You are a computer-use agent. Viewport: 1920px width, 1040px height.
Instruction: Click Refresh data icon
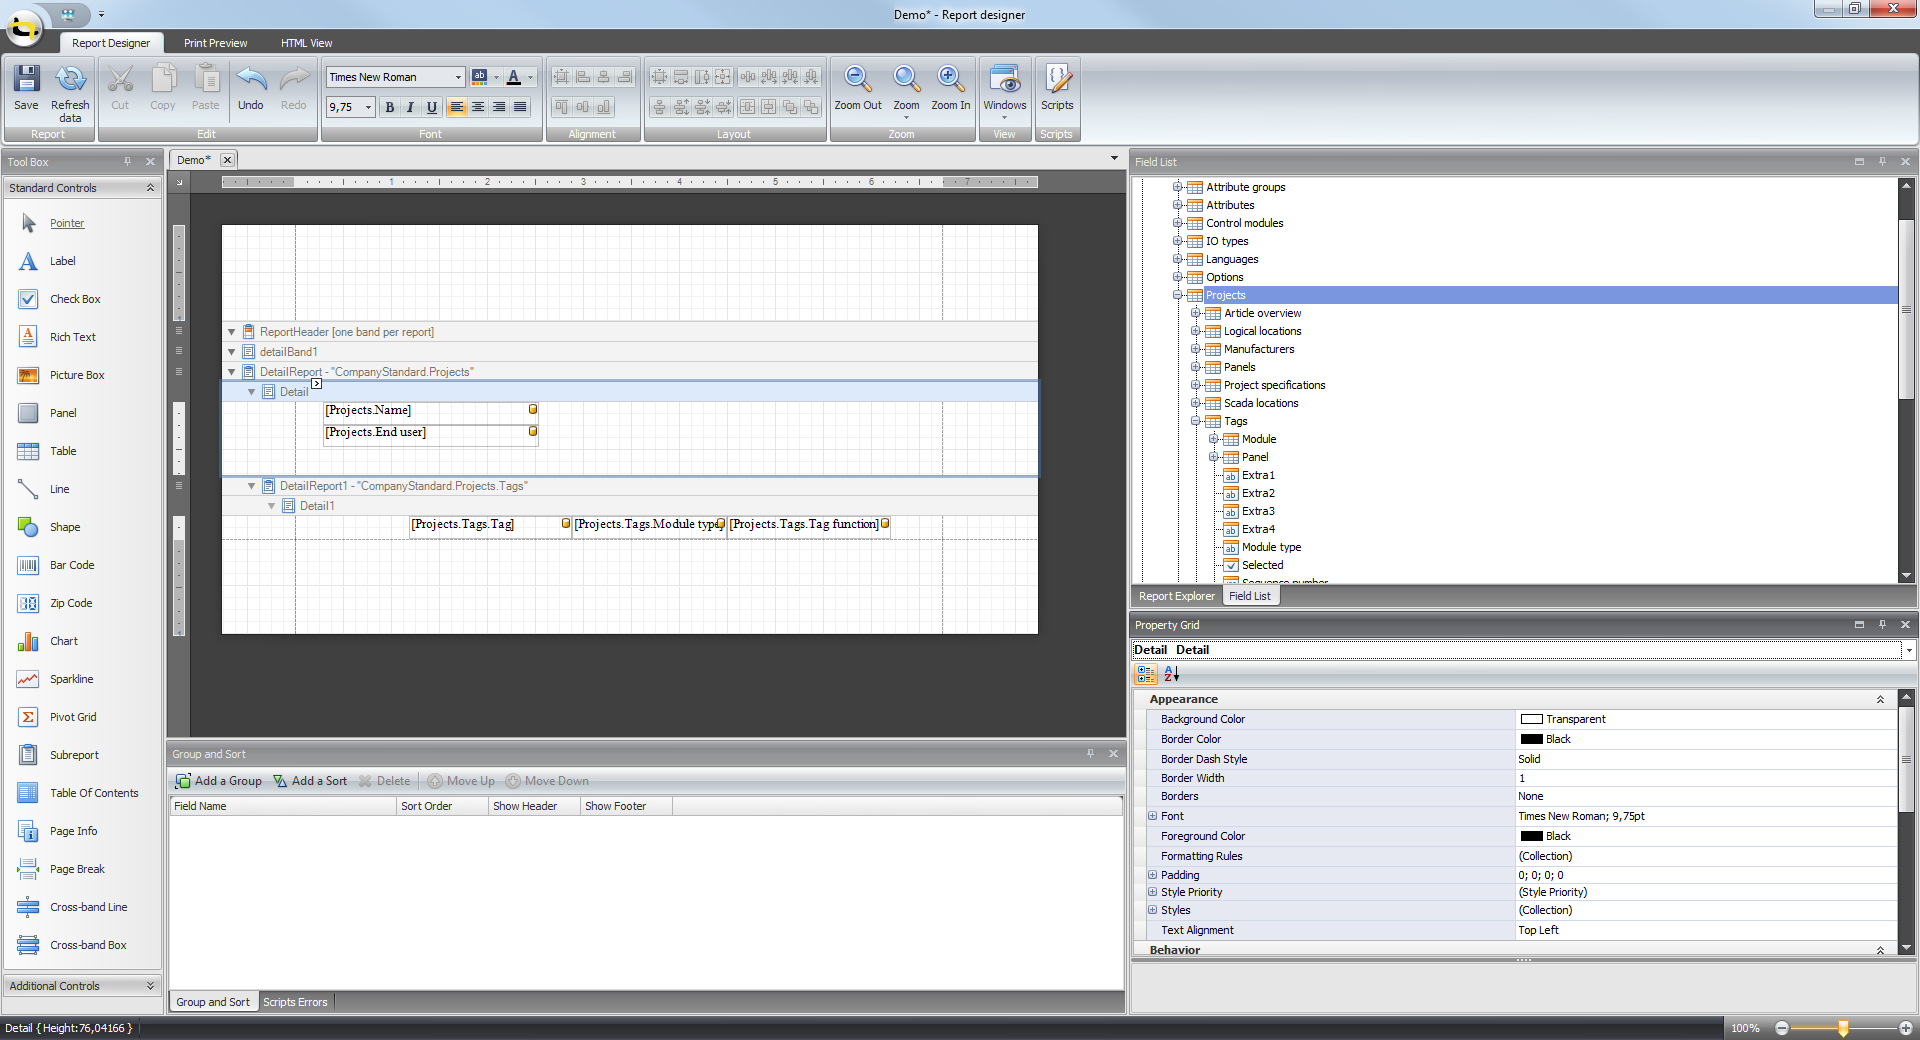click(70, 80)
